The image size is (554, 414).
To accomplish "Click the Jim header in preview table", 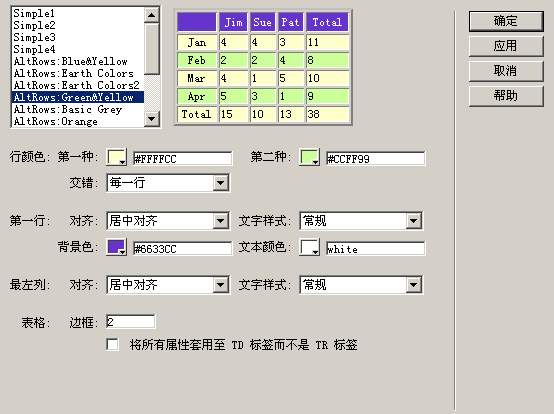I will [234, 22].
